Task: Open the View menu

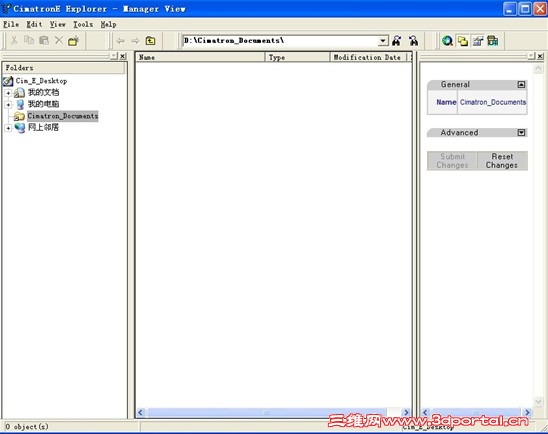Action: [x=58, y=24]
